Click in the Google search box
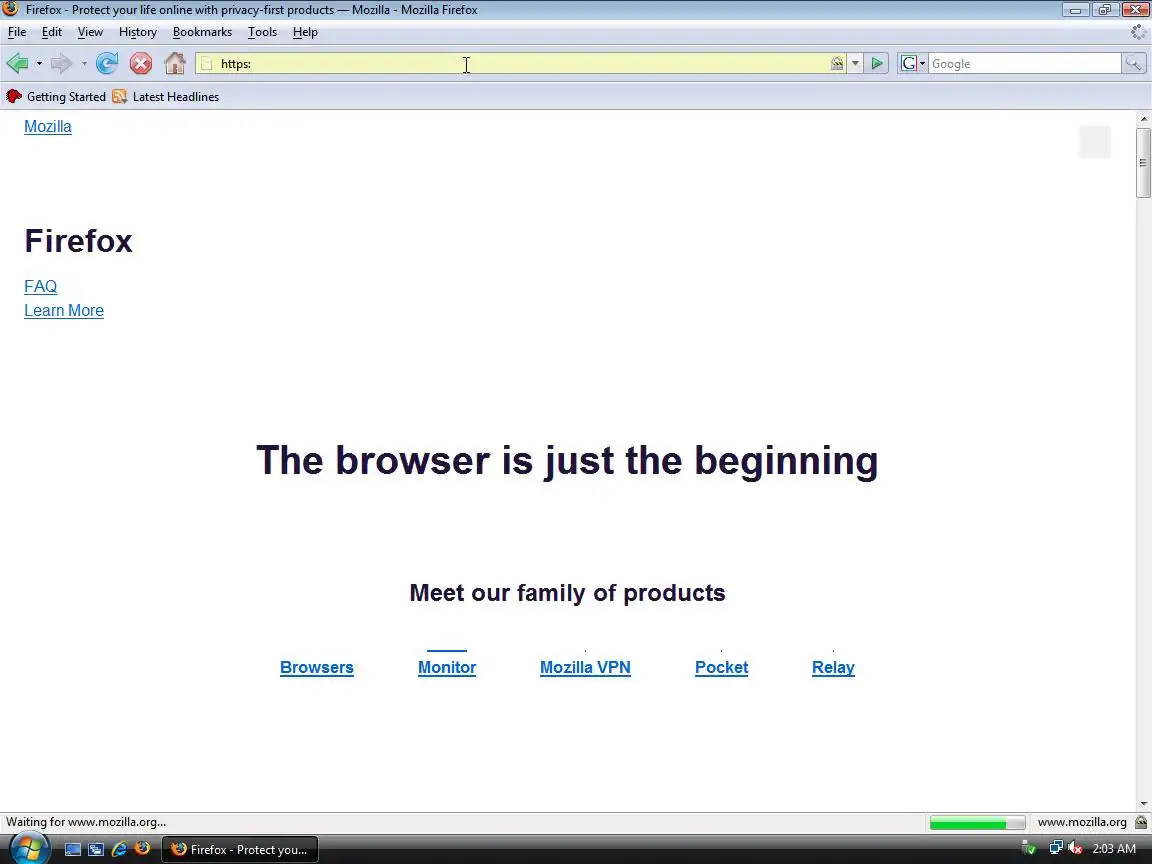The height and width of the screenshot is (864, 1152). point(1025,64)
